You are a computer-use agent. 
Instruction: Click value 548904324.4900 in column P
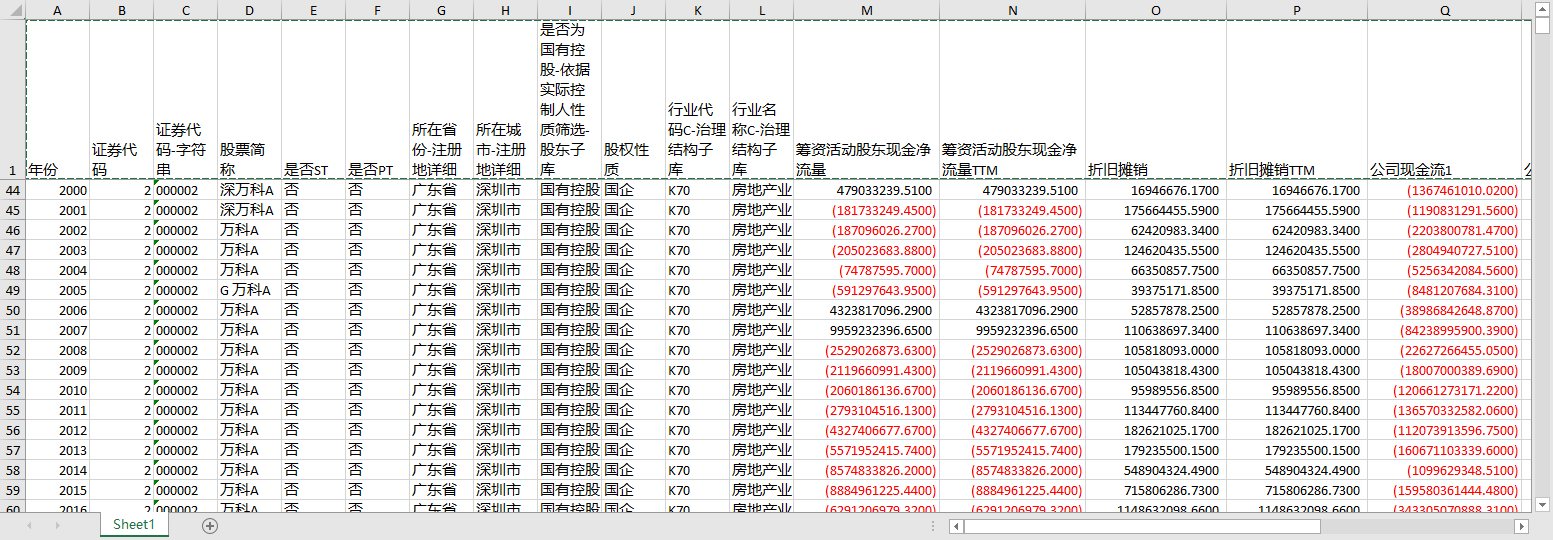coord(1297,470)
